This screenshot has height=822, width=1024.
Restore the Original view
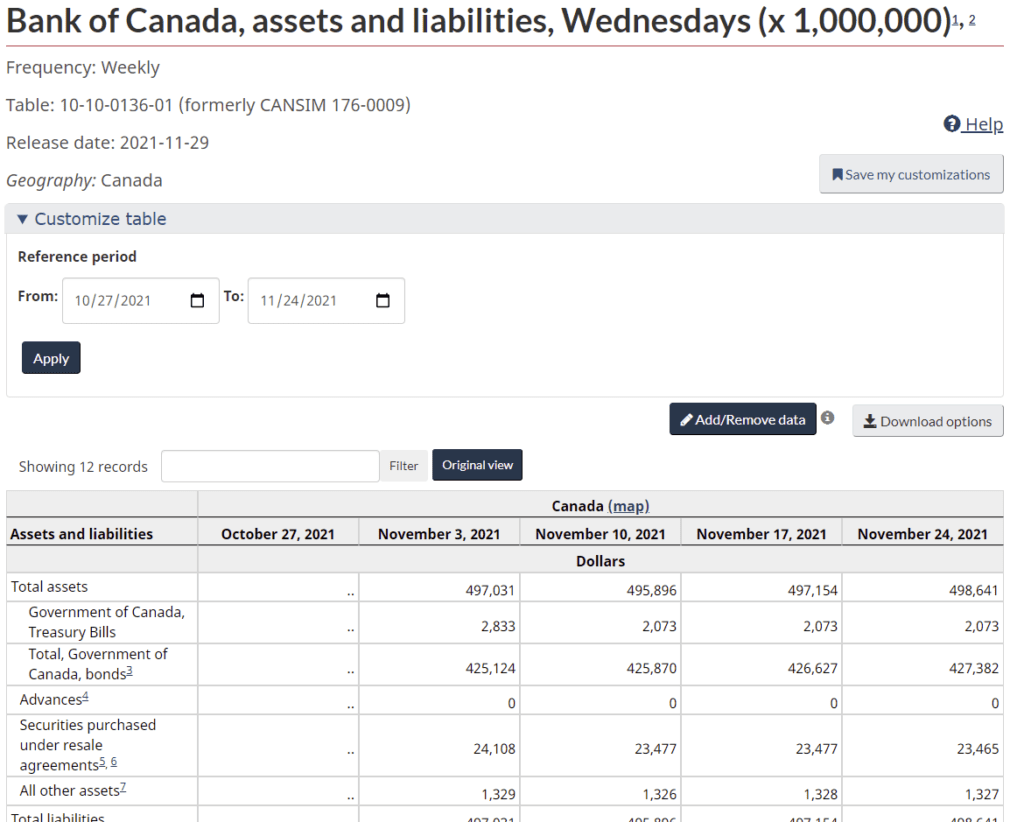[477, 465]
